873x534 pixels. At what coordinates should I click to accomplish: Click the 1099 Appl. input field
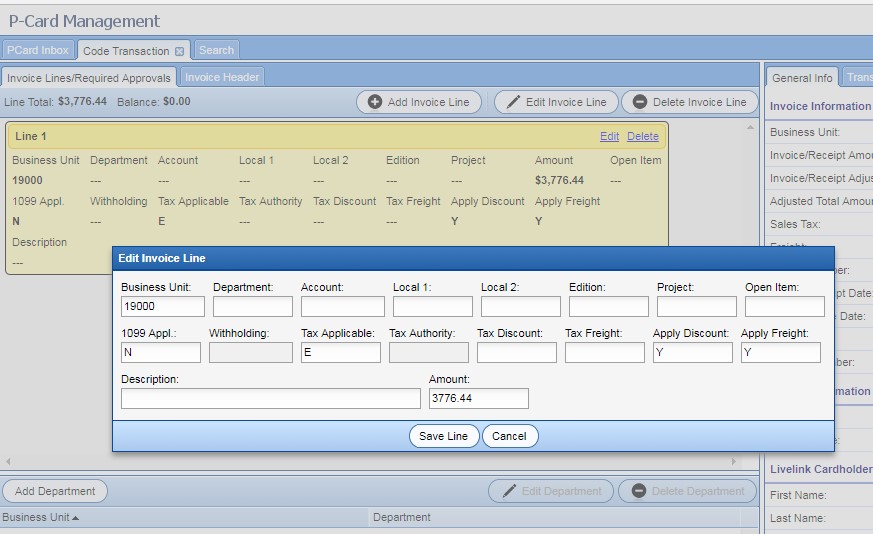point(161,352)
